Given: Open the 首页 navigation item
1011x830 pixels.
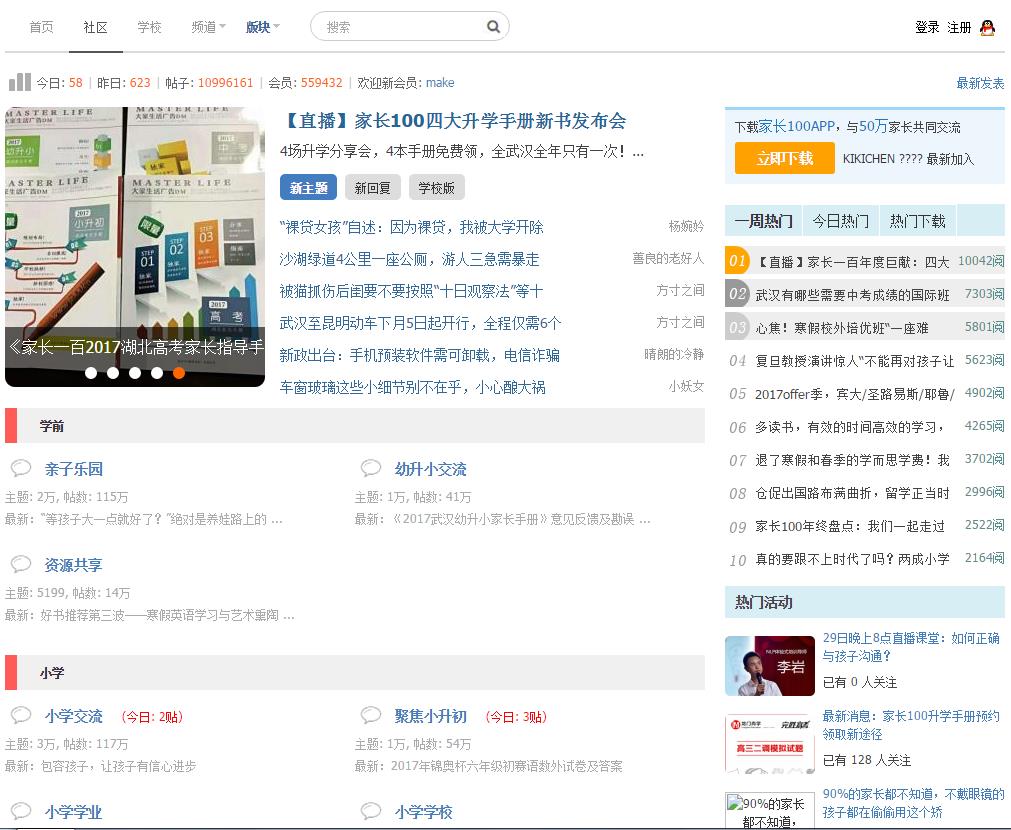Looking at the screenshot, I should pyautogui.click(x=41, y=27).
